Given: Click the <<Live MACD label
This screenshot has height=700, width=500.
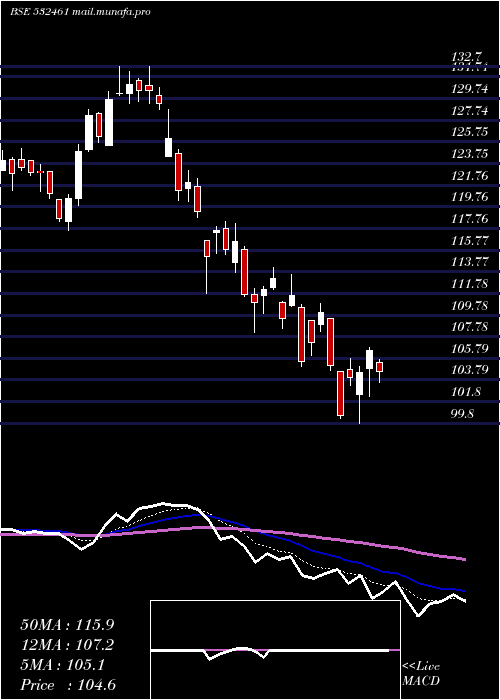Looking at the screenshot, I should 421,674.
